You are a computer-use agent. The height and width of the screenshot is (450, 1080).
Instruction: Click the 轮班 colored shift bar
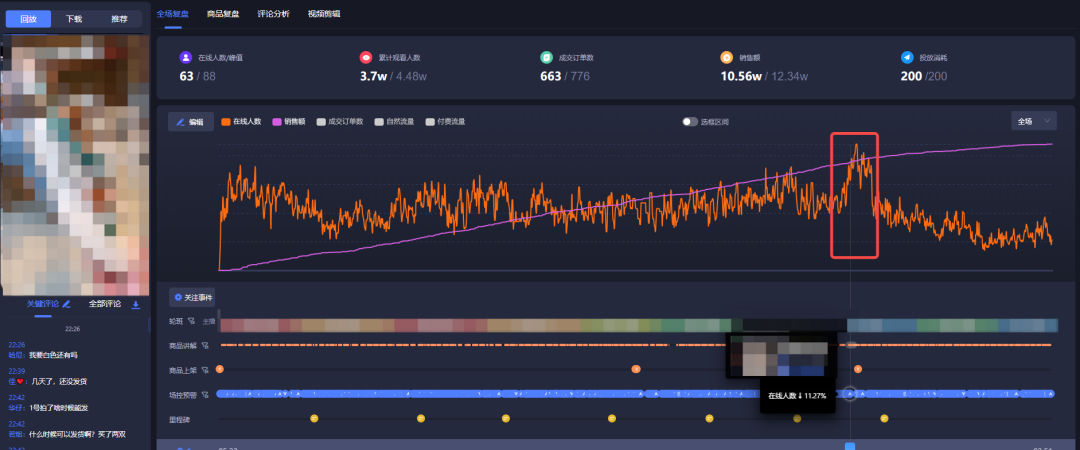coord(638,325)
